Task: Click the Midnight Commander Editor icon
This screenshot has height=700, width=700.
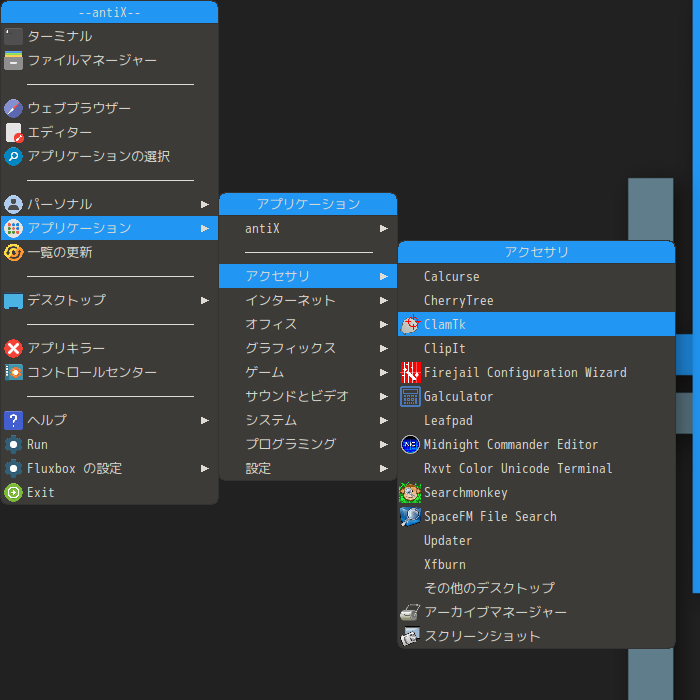Action: click(x=410, y=444)
